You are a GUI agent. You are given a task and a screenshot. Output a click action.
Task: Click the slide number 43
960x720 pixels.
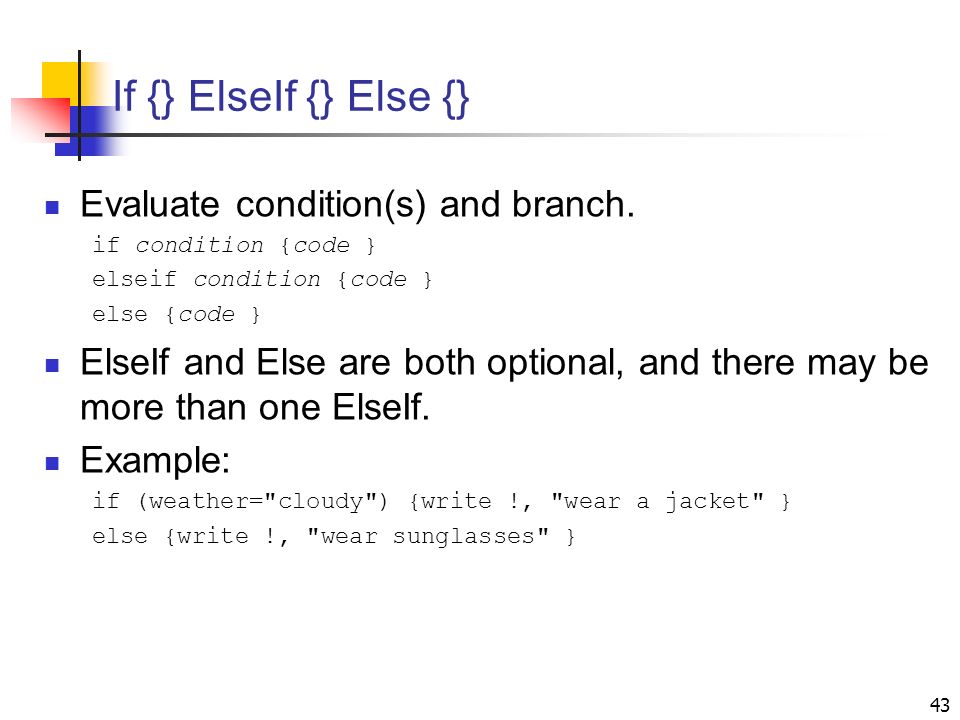pos(940,705)
